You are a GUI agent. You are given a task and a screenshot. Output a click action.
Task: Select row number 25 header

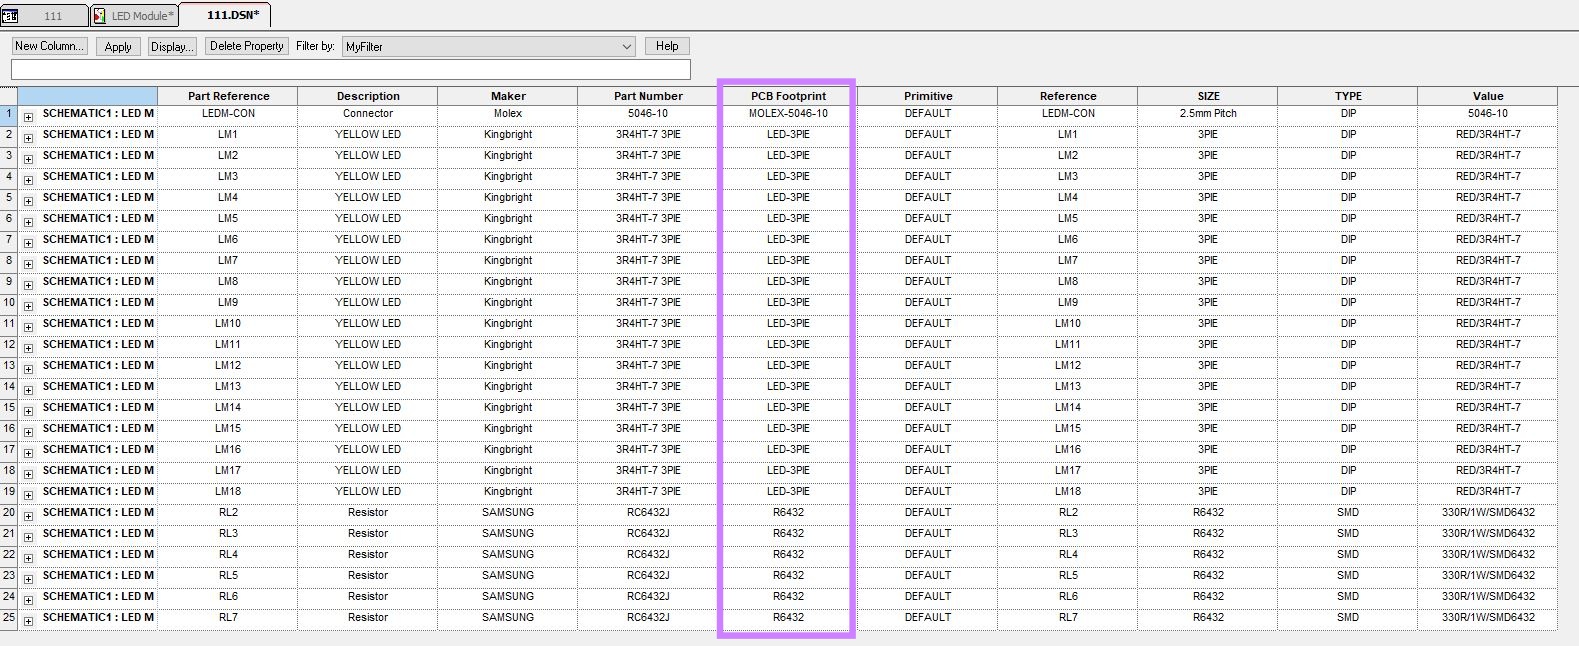coord(9,618)
